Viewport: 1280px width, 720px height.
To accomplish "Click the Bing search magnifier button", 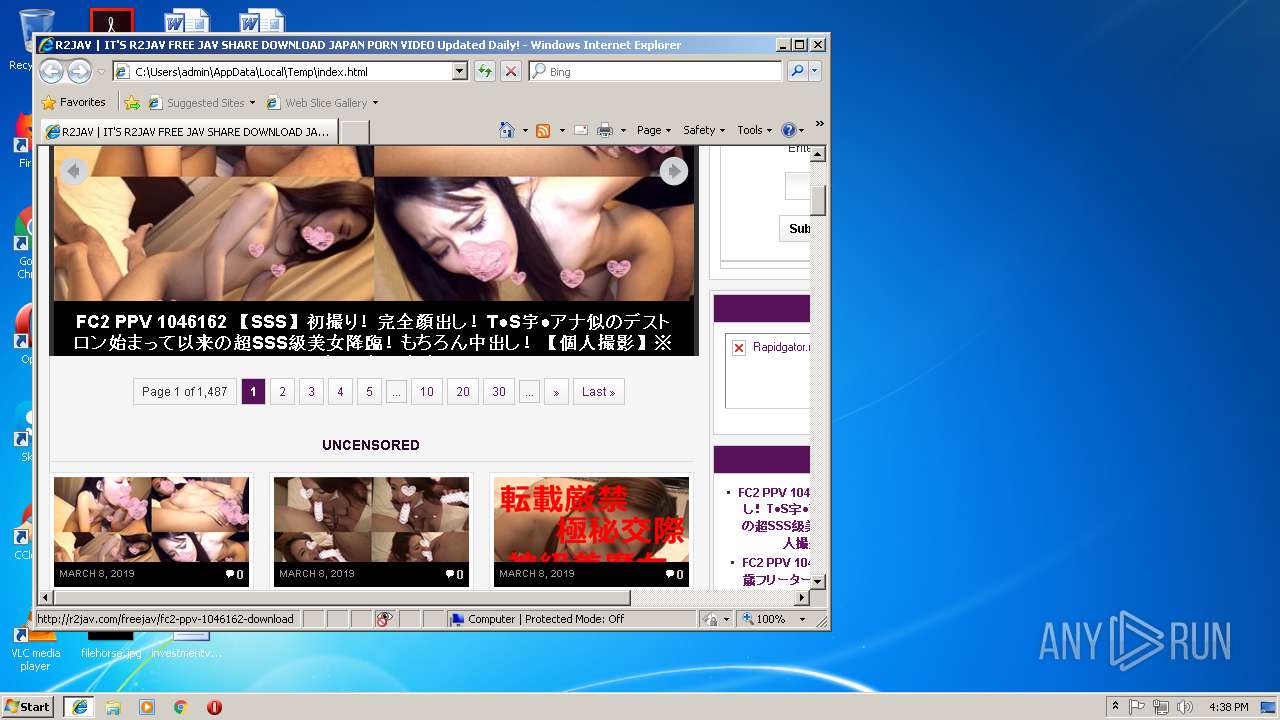I will (x=797, y=71).
